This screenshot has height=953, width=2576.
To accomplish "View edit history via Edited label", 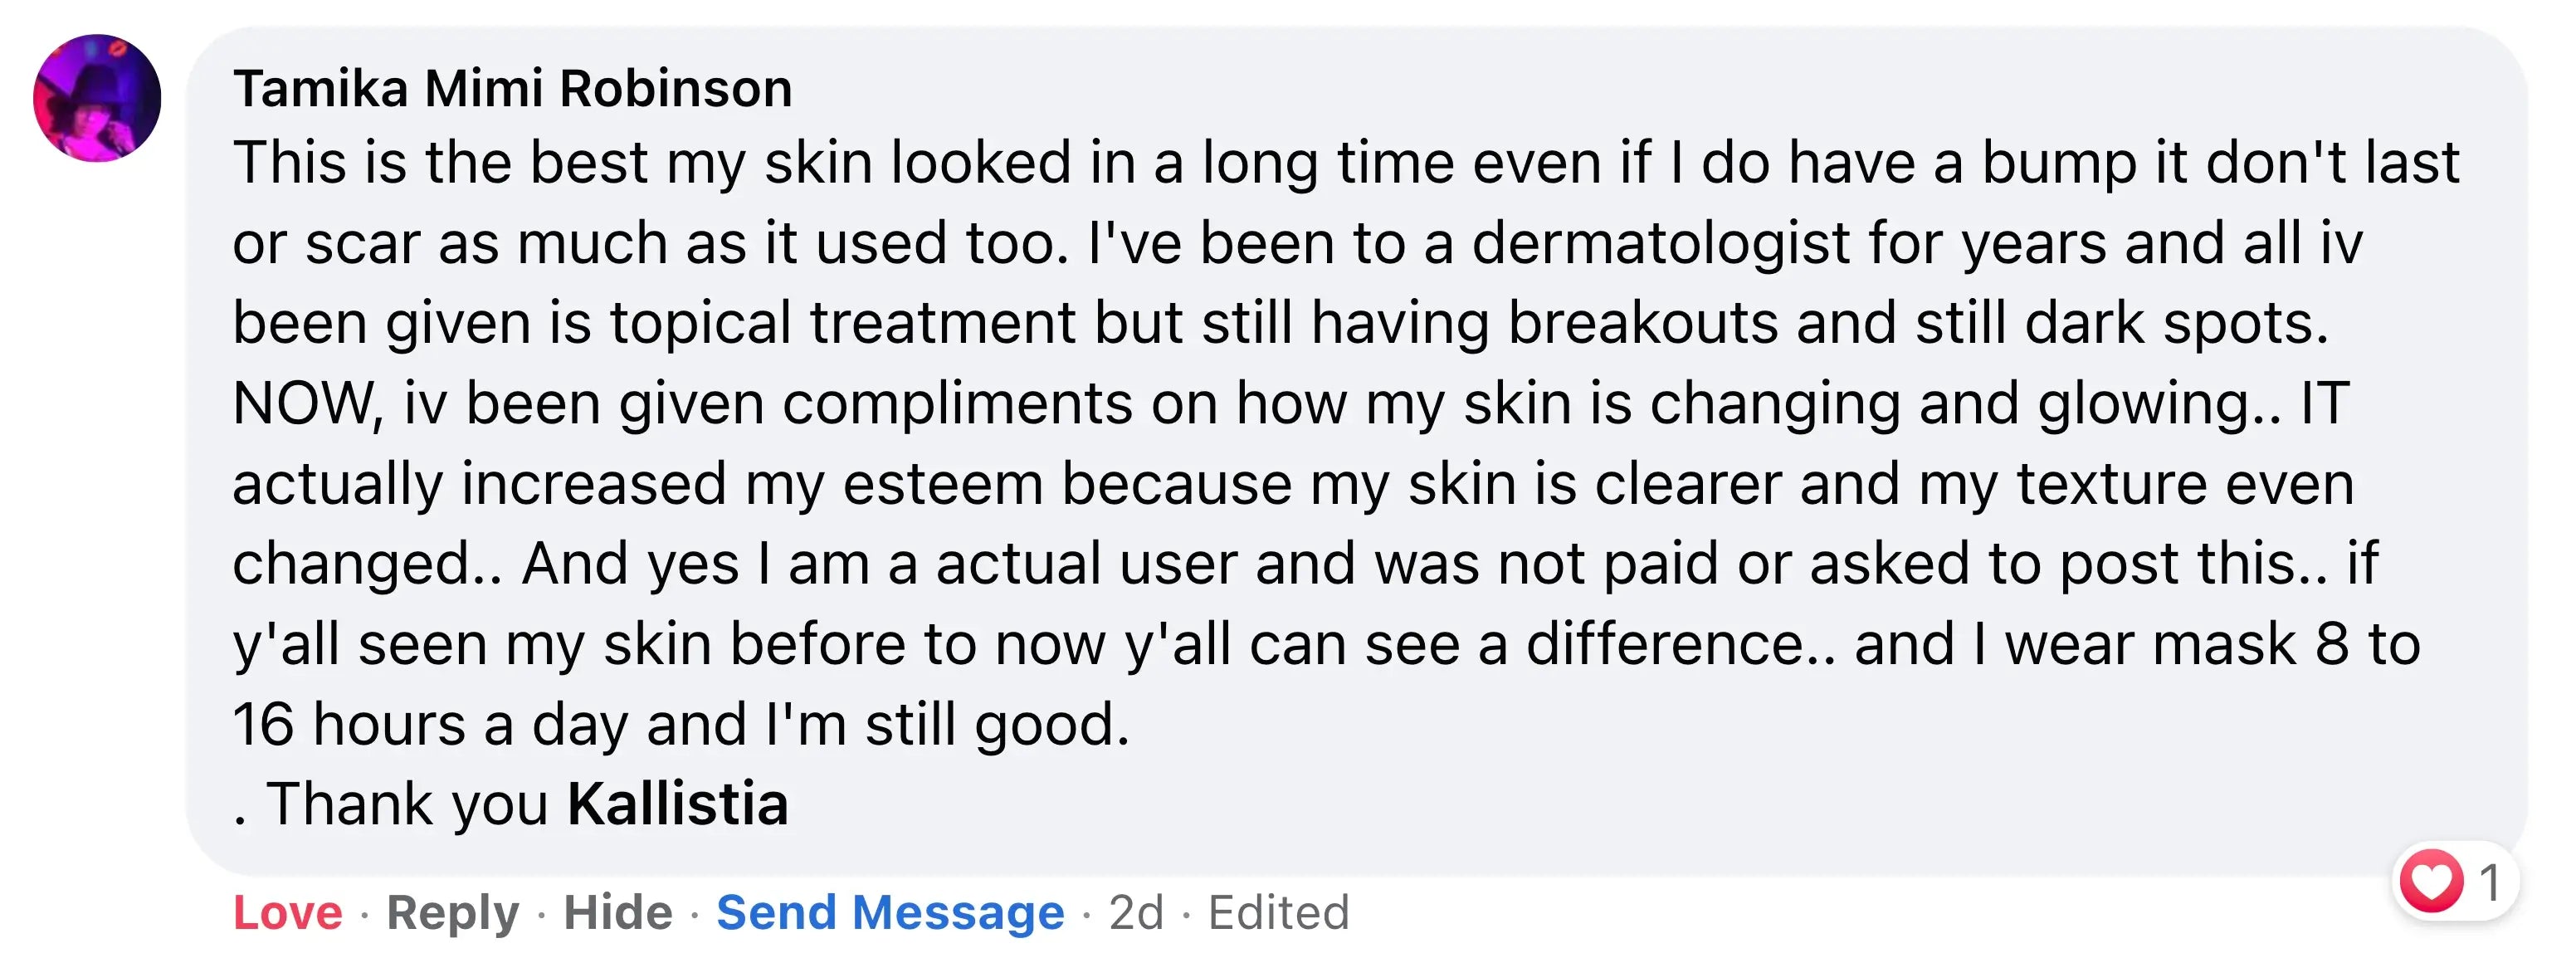I will coord(1279,911).
